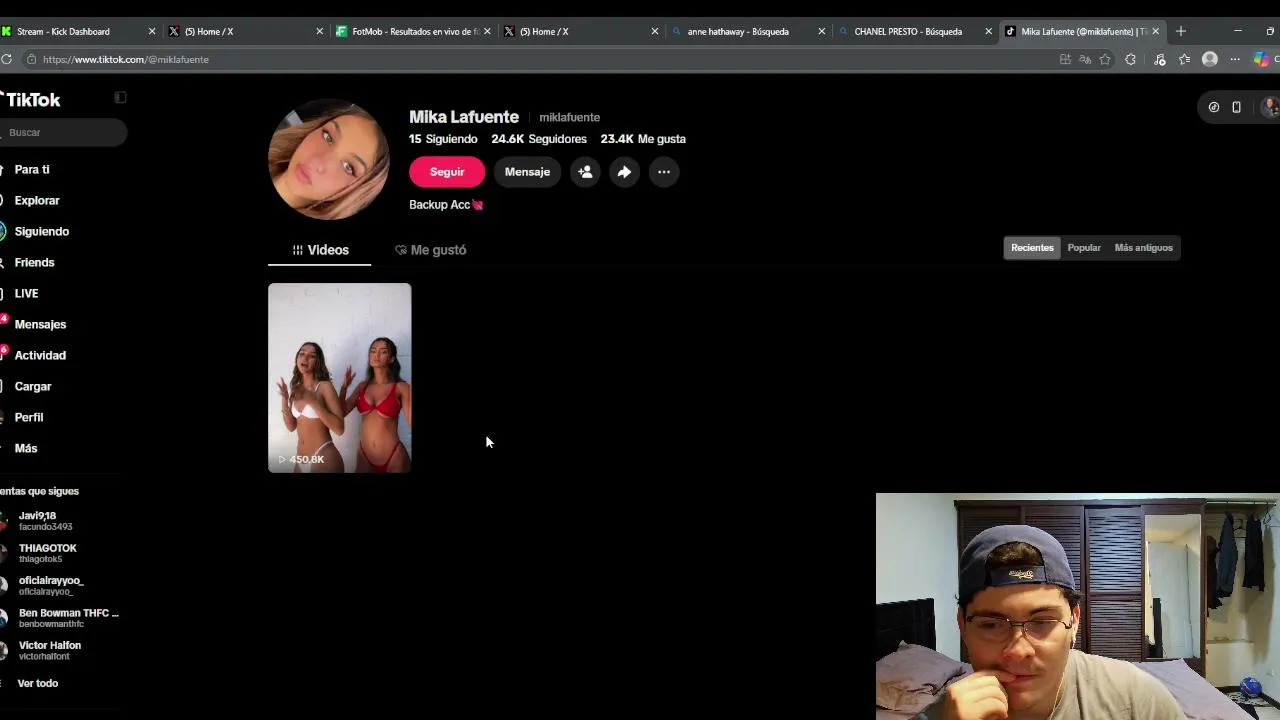Open the browser Extensions puzzle icon
The width and height of the screenshot is (1280, 720).
click(1130, 59)
